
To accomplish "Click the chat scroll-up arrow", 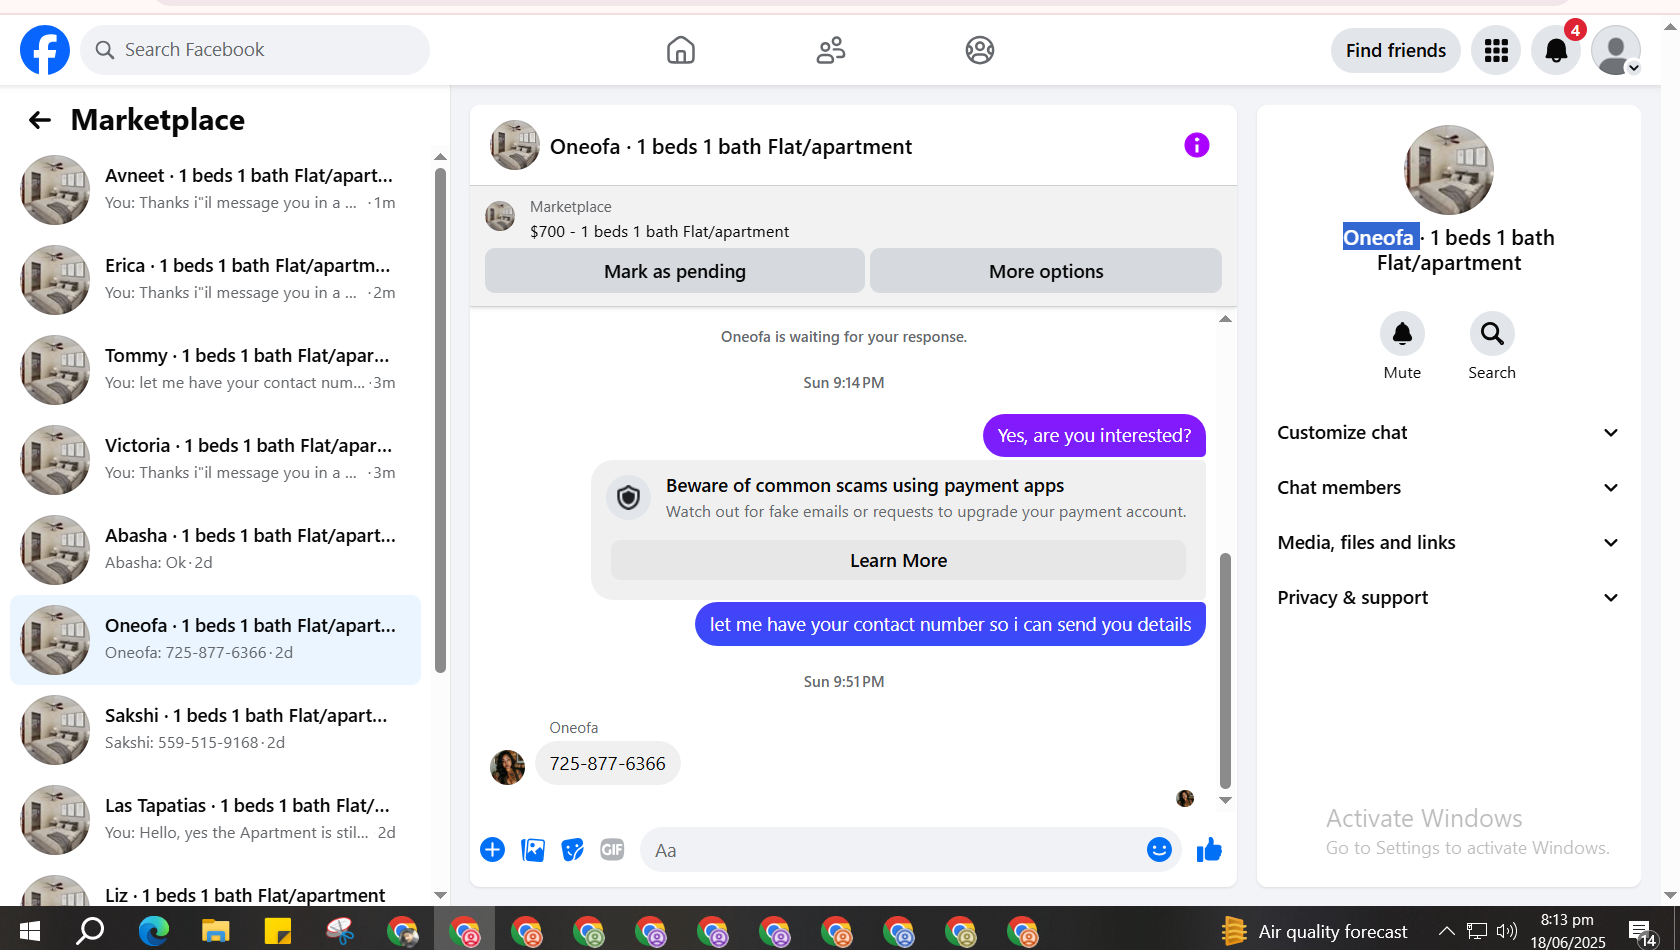I will click(x=1225, y=319).
